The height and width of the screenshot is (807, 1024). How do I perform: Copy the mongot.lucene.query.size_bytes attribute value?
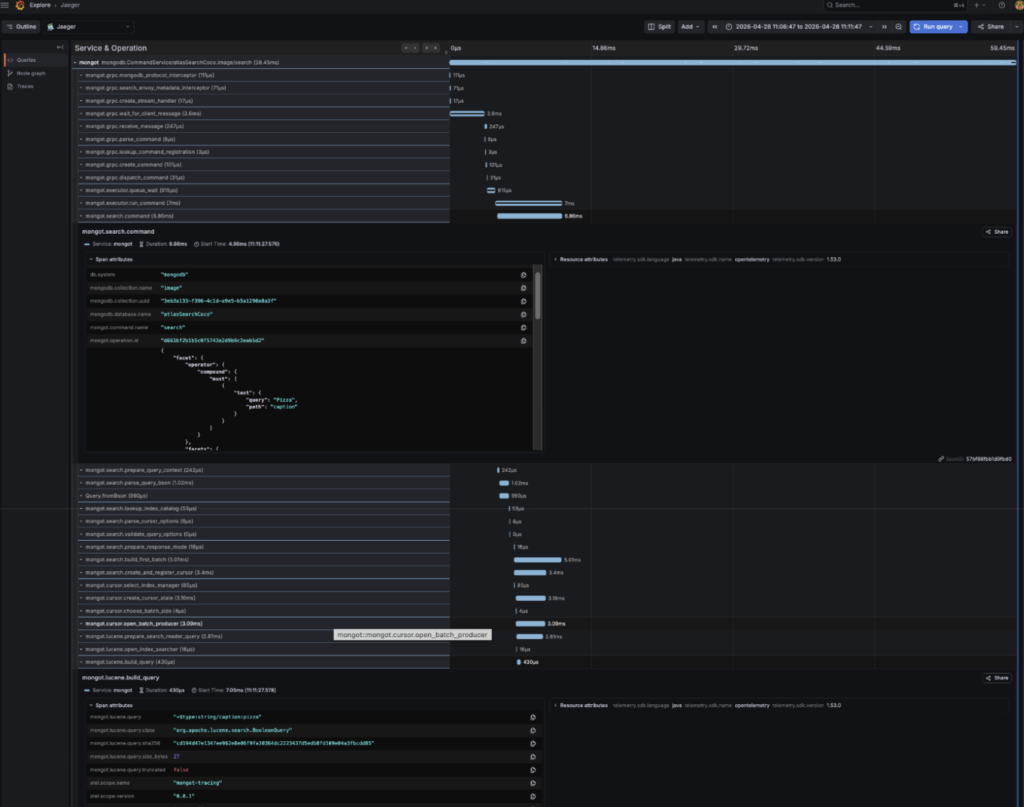(533, 757)
